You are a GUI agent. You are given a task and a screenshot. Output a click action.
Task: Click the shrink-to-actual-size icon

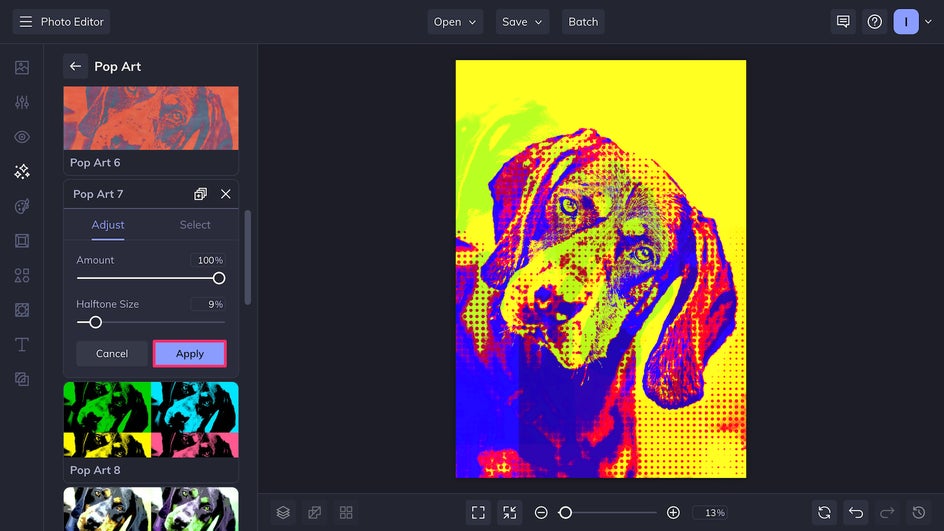tap(509, 512)
